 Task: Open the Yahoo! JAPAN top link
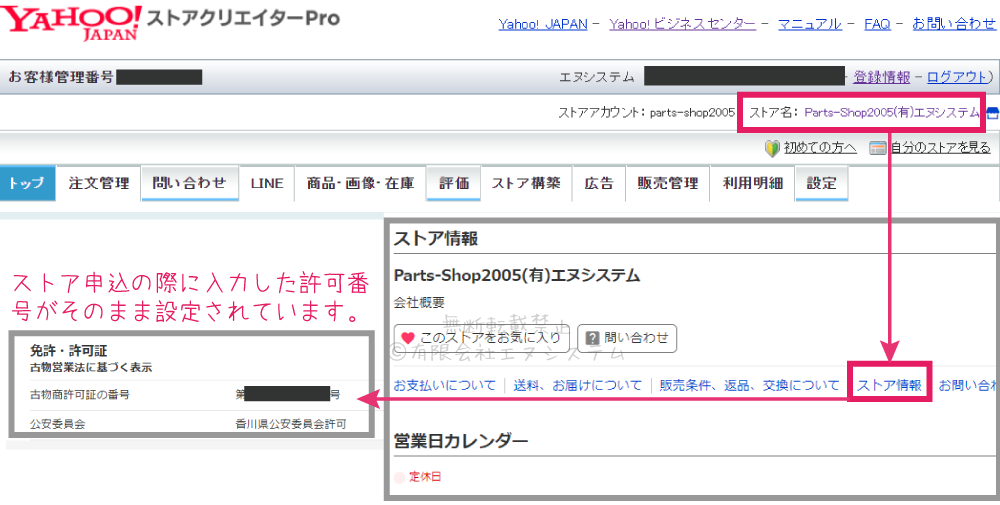click(x=543, y=24)
